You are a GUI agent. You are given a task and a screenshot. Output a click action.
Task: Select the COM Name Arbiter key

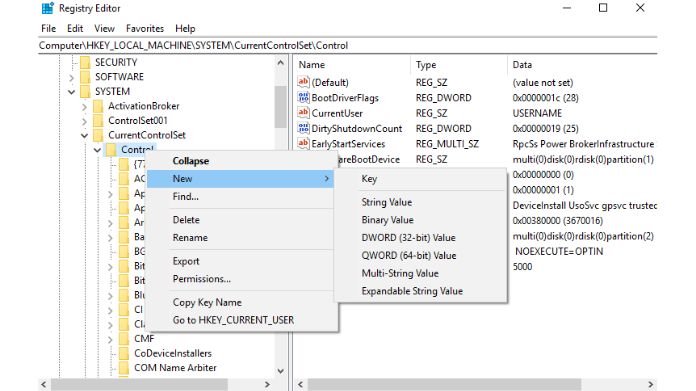[x=175, y=368]
